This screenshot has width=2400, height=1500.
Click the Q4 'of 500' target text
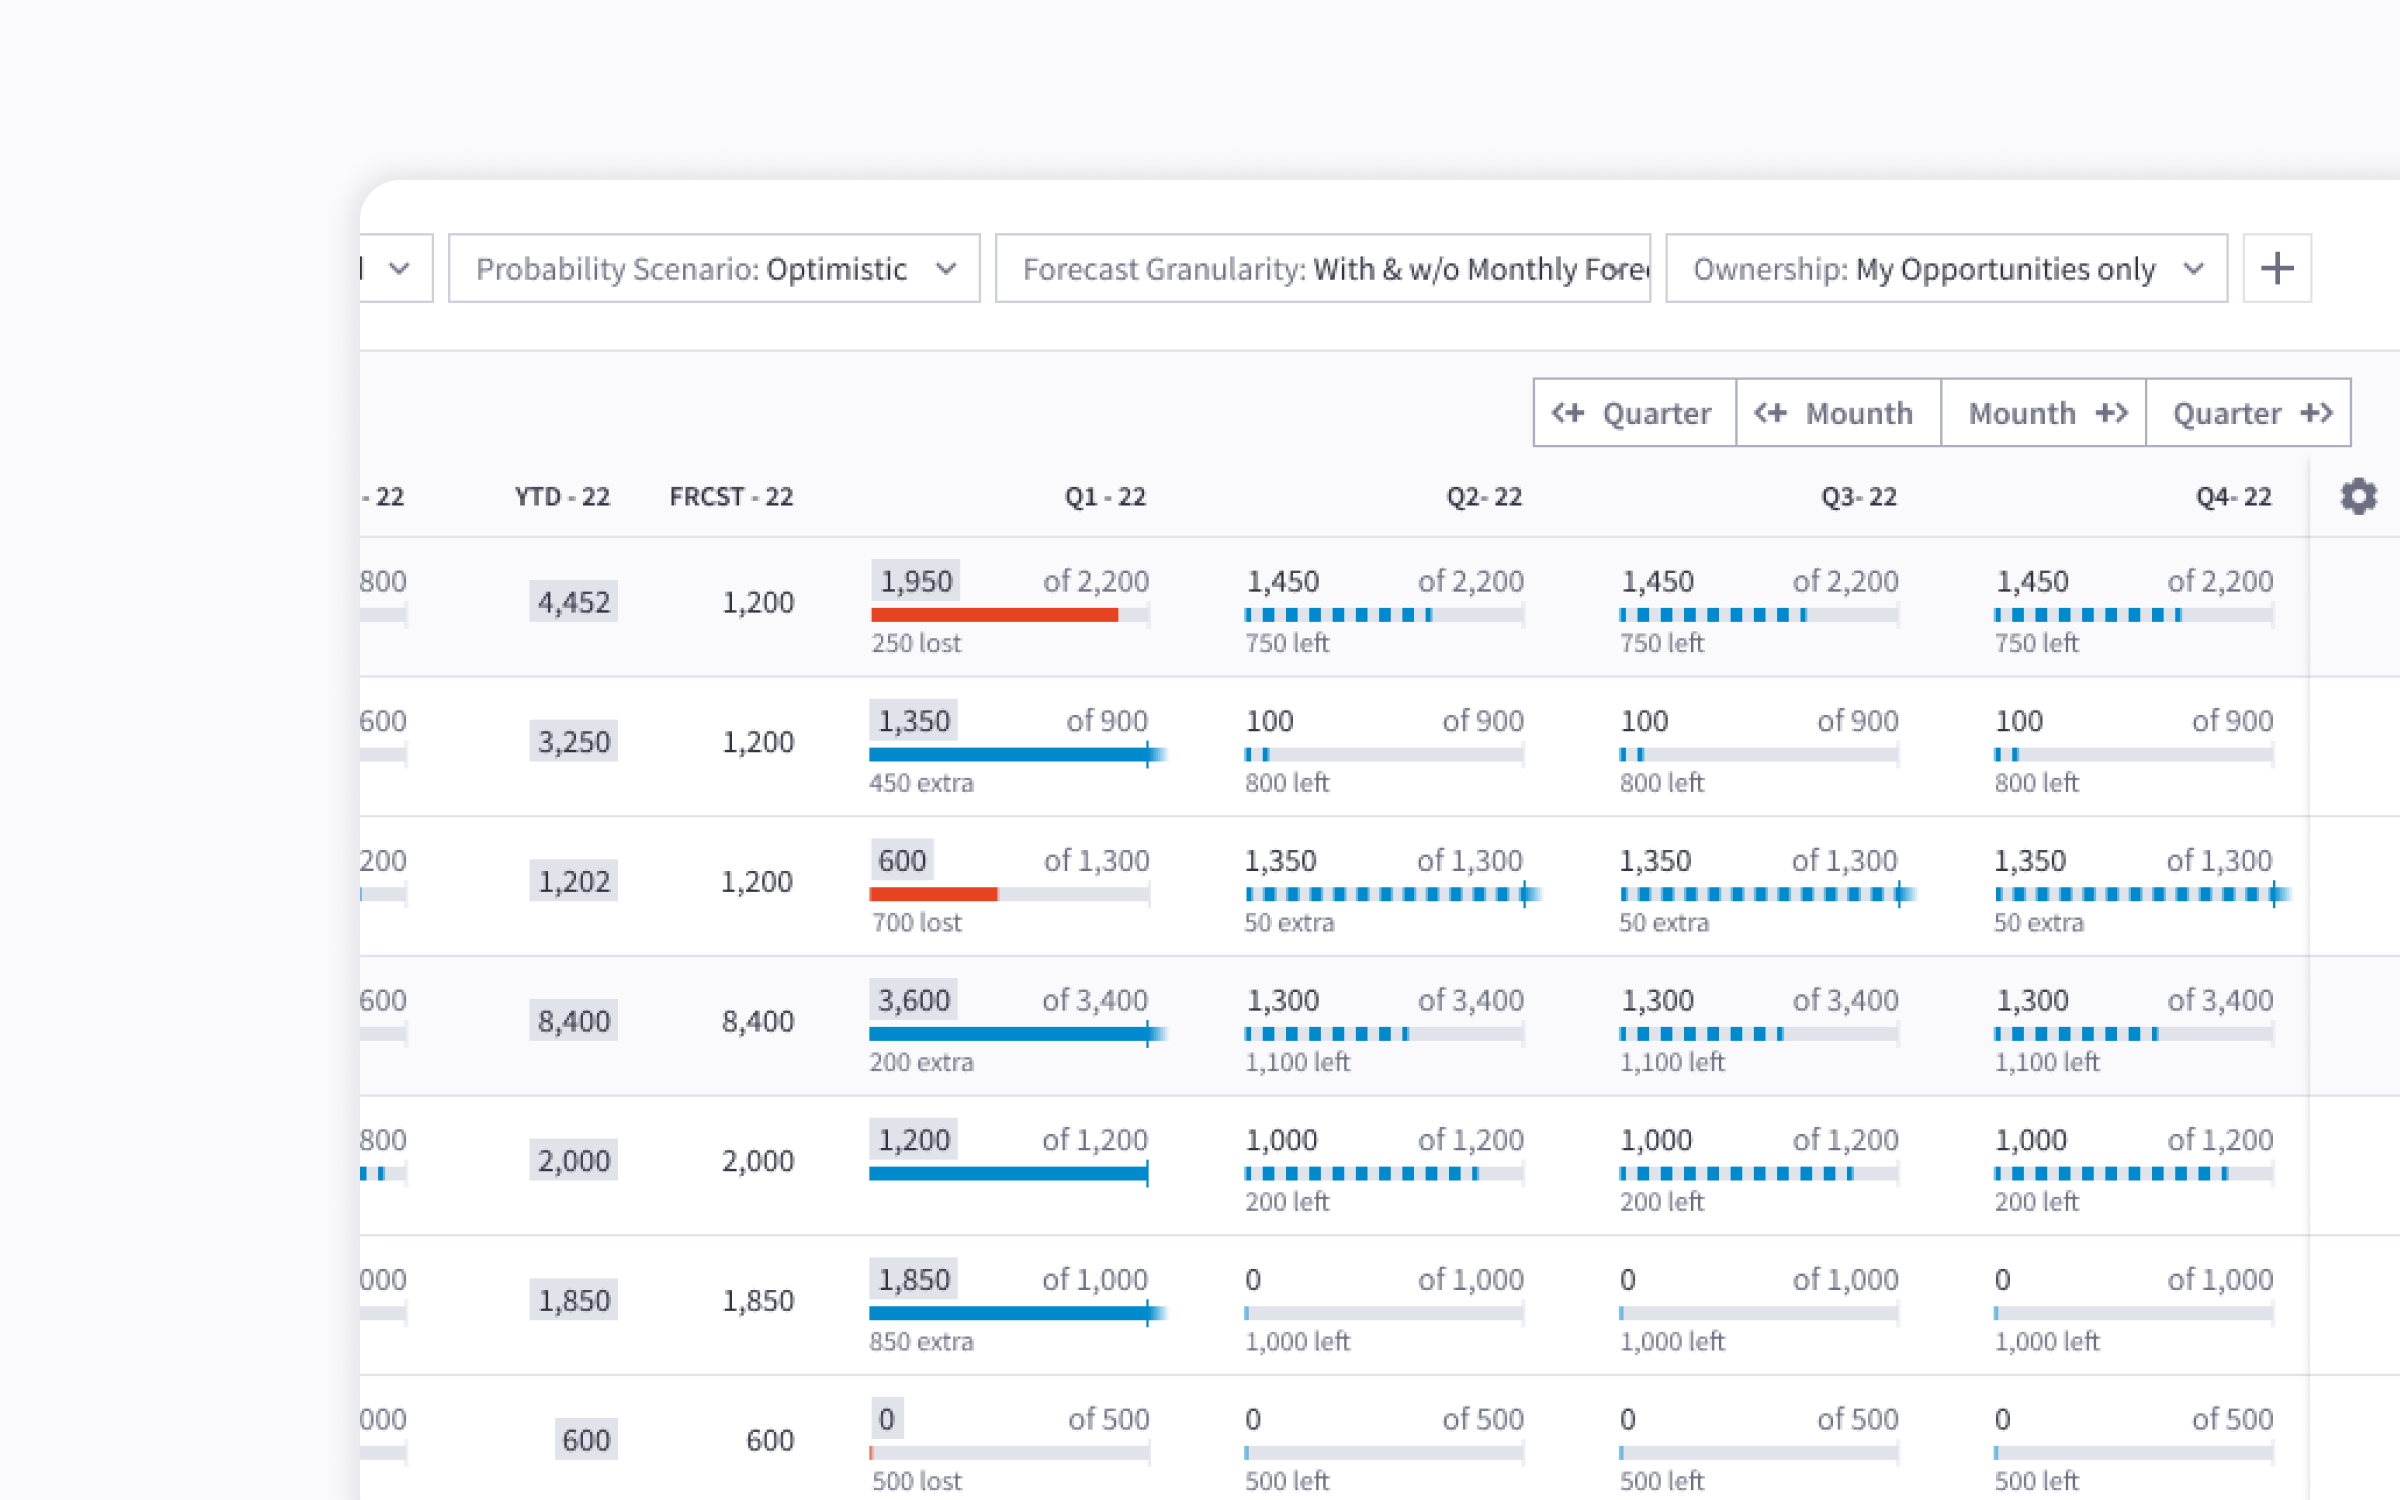click(x=2232, y=1419)
